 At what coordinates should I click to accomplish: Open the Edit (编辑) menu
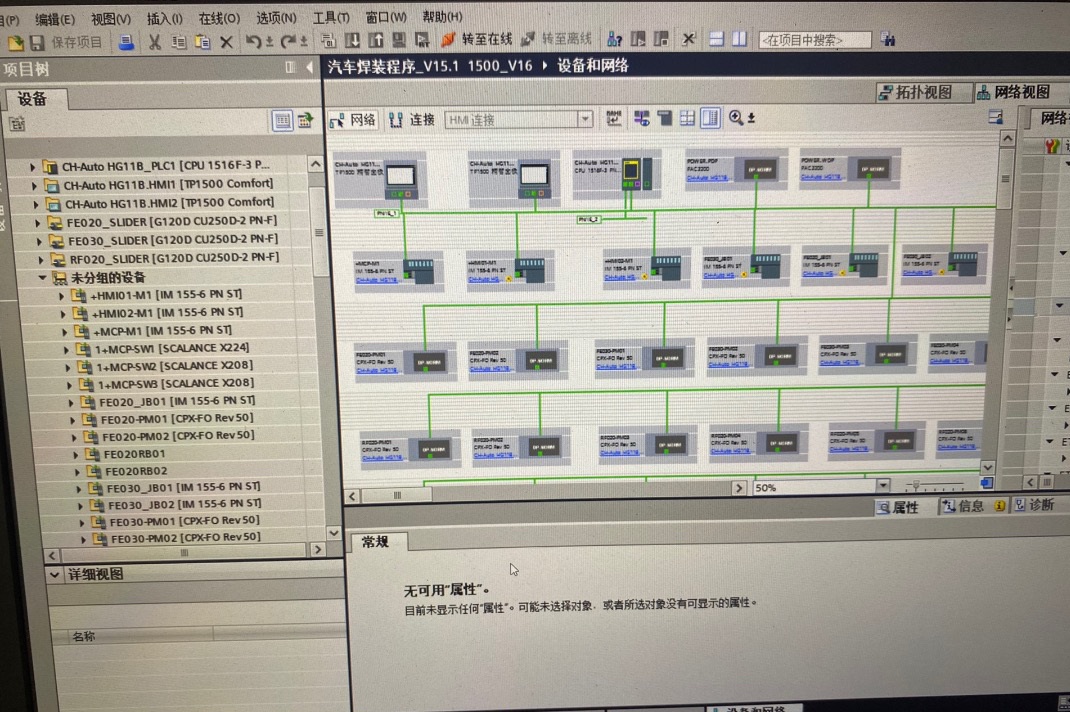click(55, 19)
